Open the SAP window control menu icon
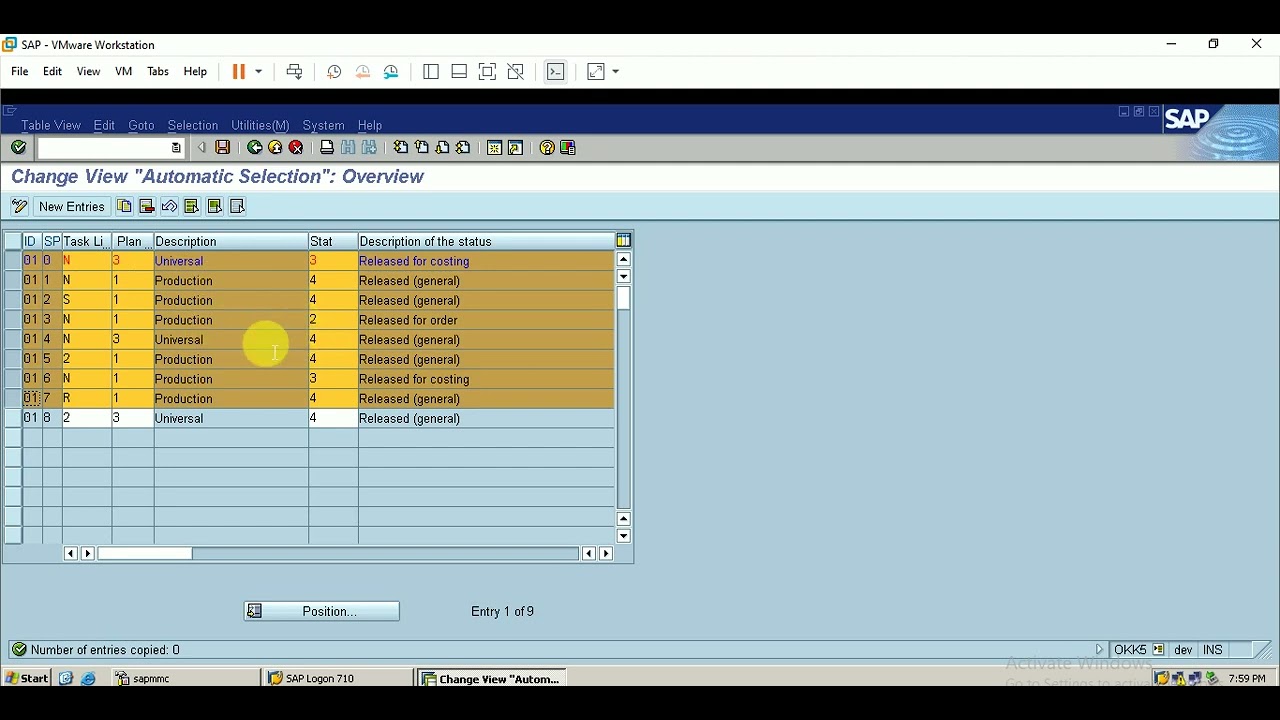The width and height of the screenshot is (1280, 720). click(x=9, y=111)
